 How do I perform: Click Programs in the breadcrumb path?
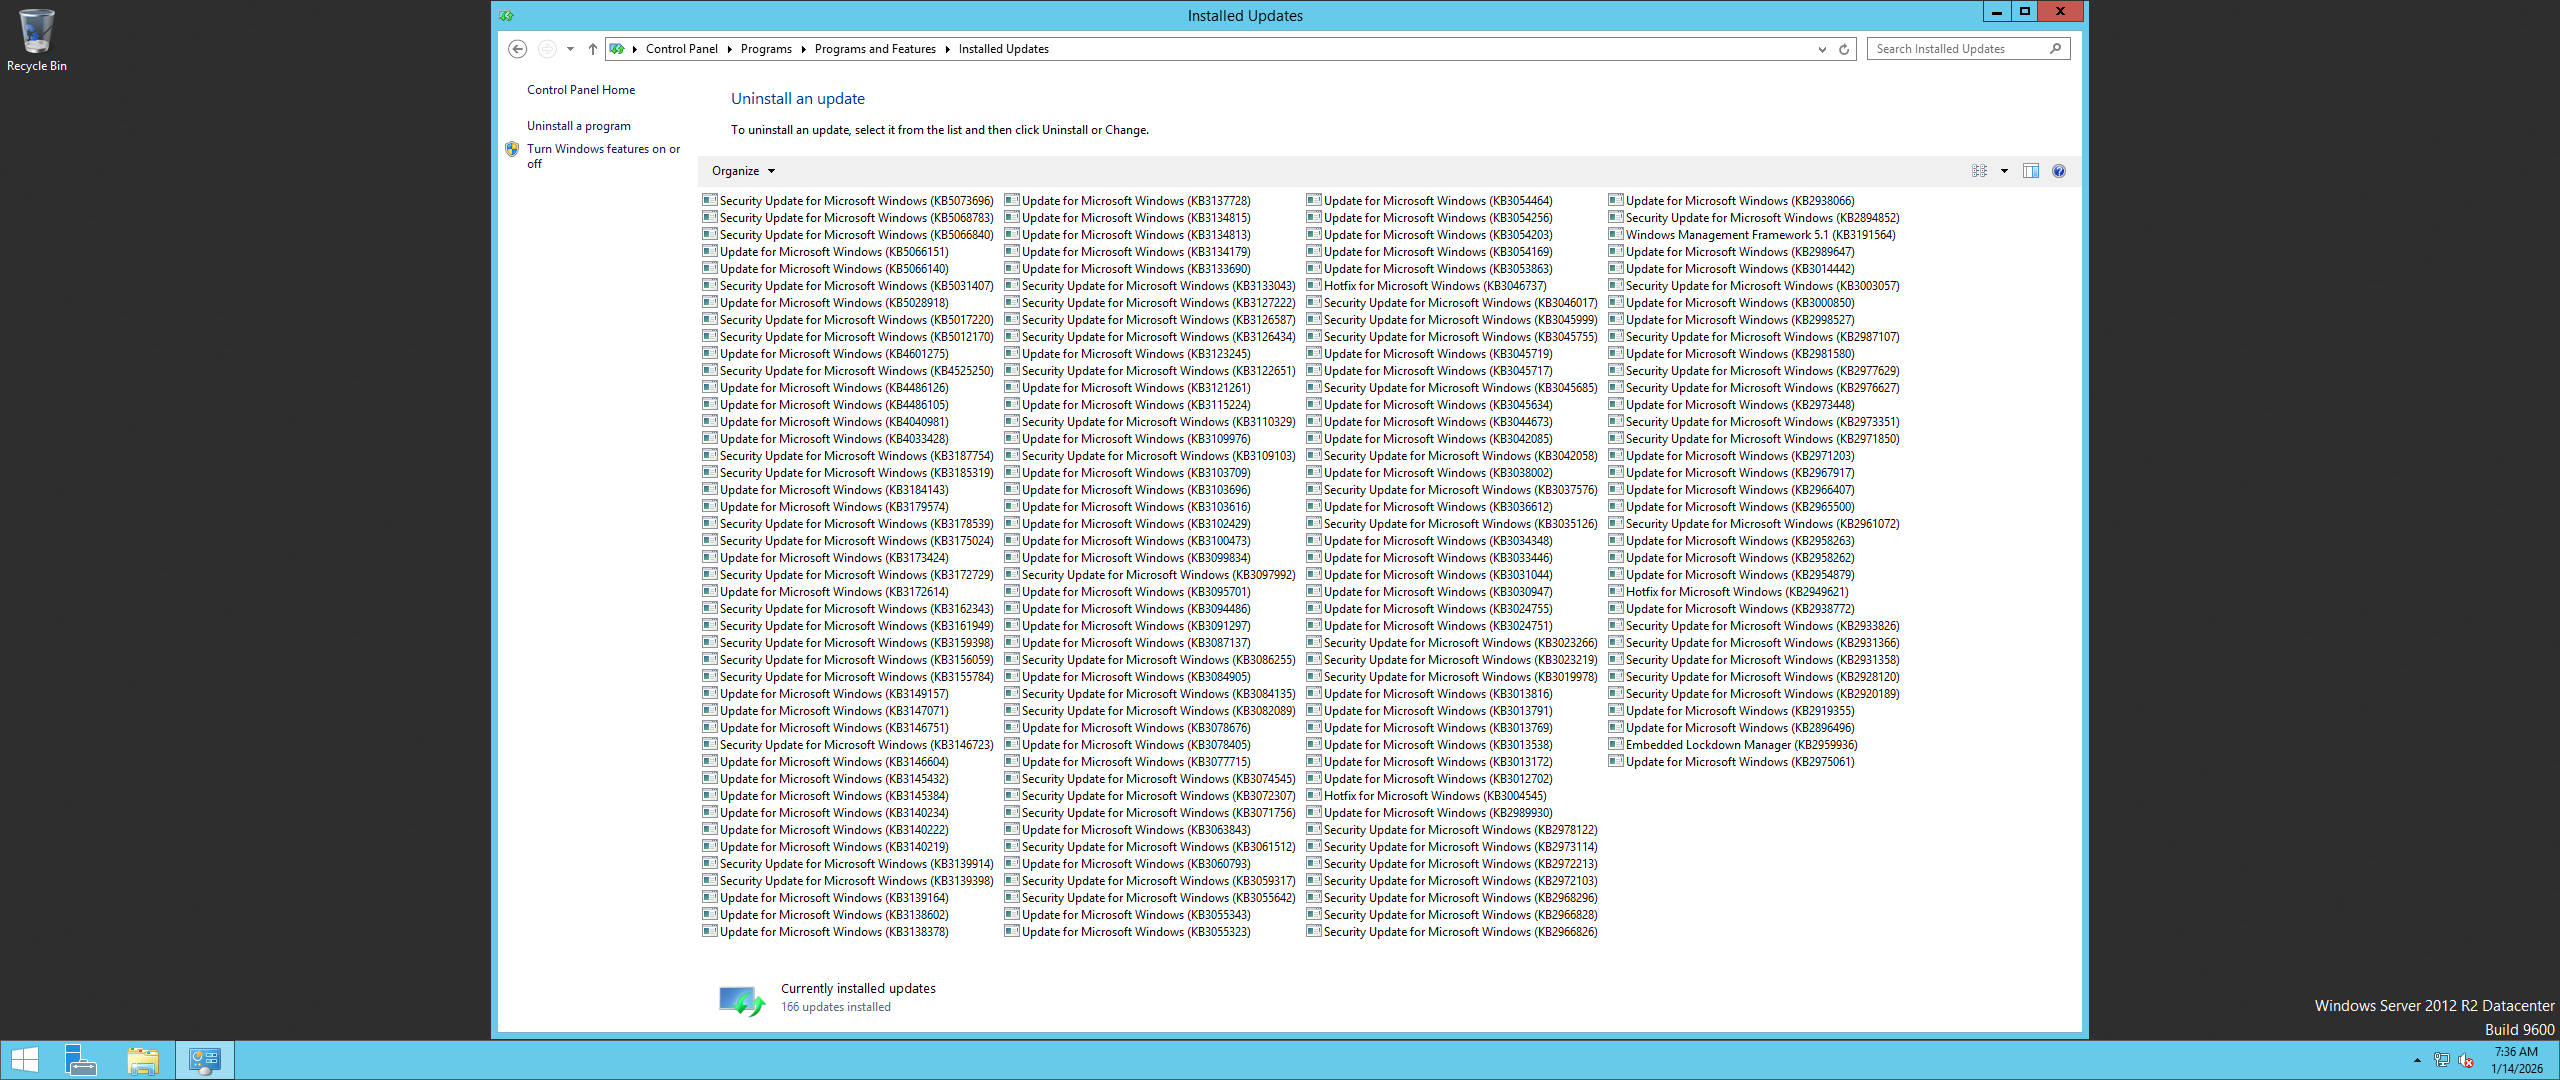[765, 49]
